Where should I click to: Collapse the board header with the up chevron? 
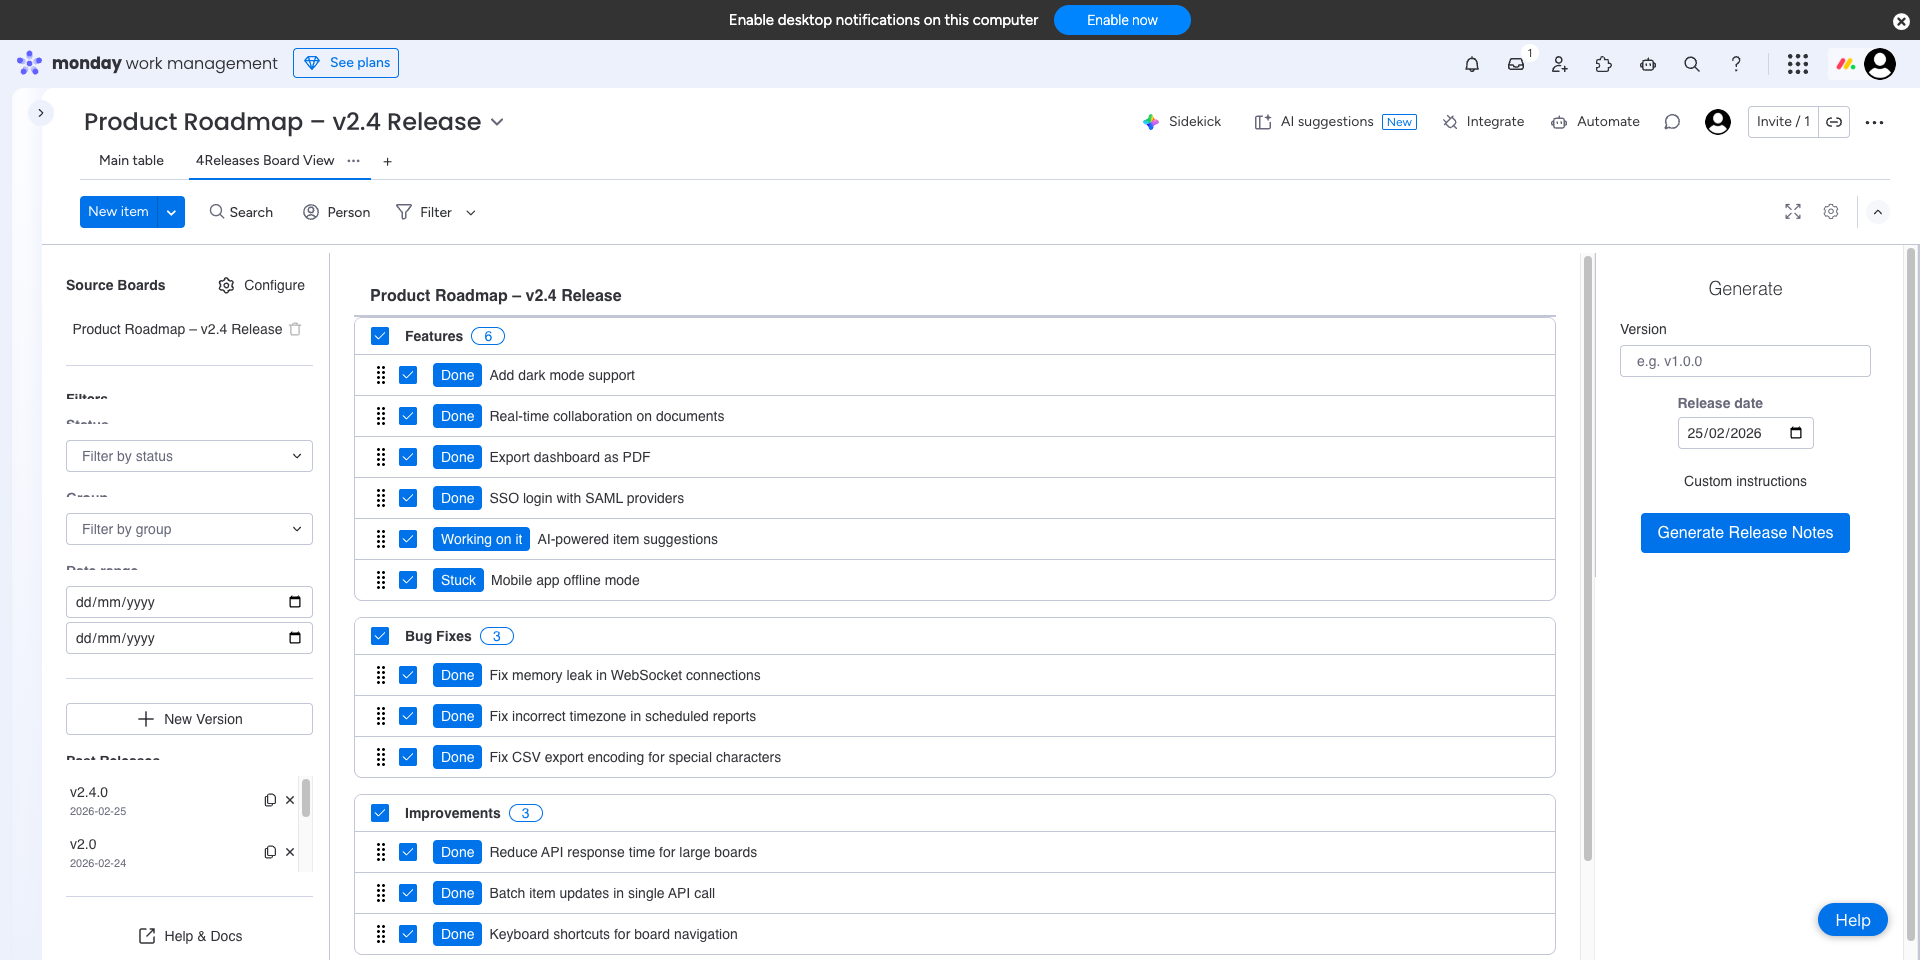[1878, 212]
